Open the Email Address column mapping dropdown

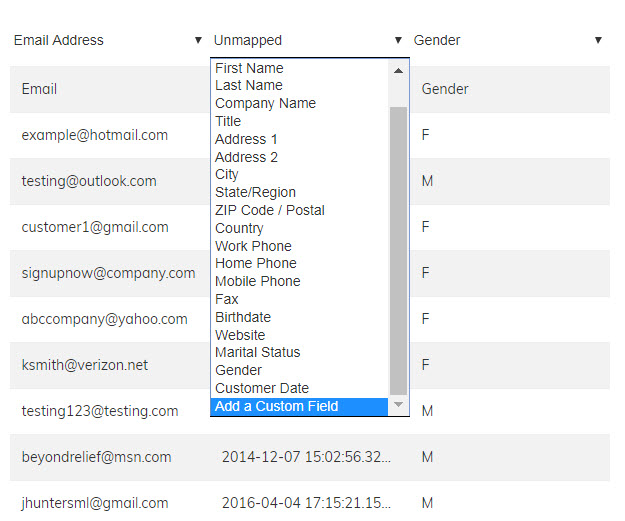[x=107, y=40]
